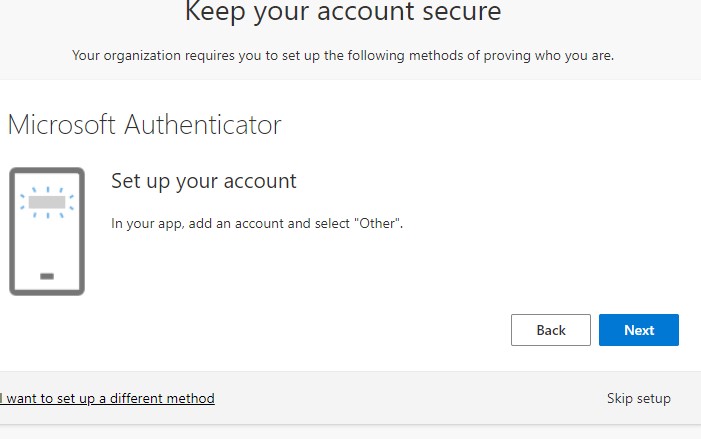This screenshot has height=439, width=701.
Task: Select the organization requirement description text
Action: click(343, 55)
